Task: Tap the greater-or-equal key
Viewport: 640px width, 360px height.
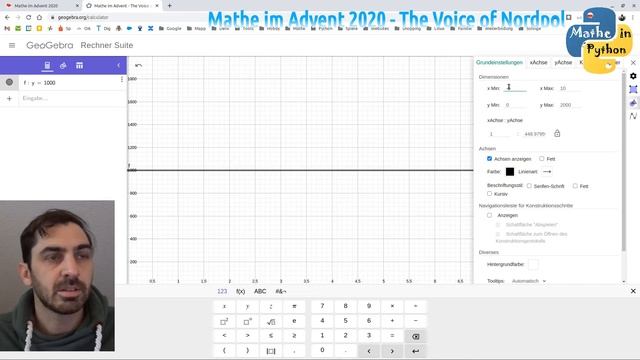Action: (x=294, y=336)
